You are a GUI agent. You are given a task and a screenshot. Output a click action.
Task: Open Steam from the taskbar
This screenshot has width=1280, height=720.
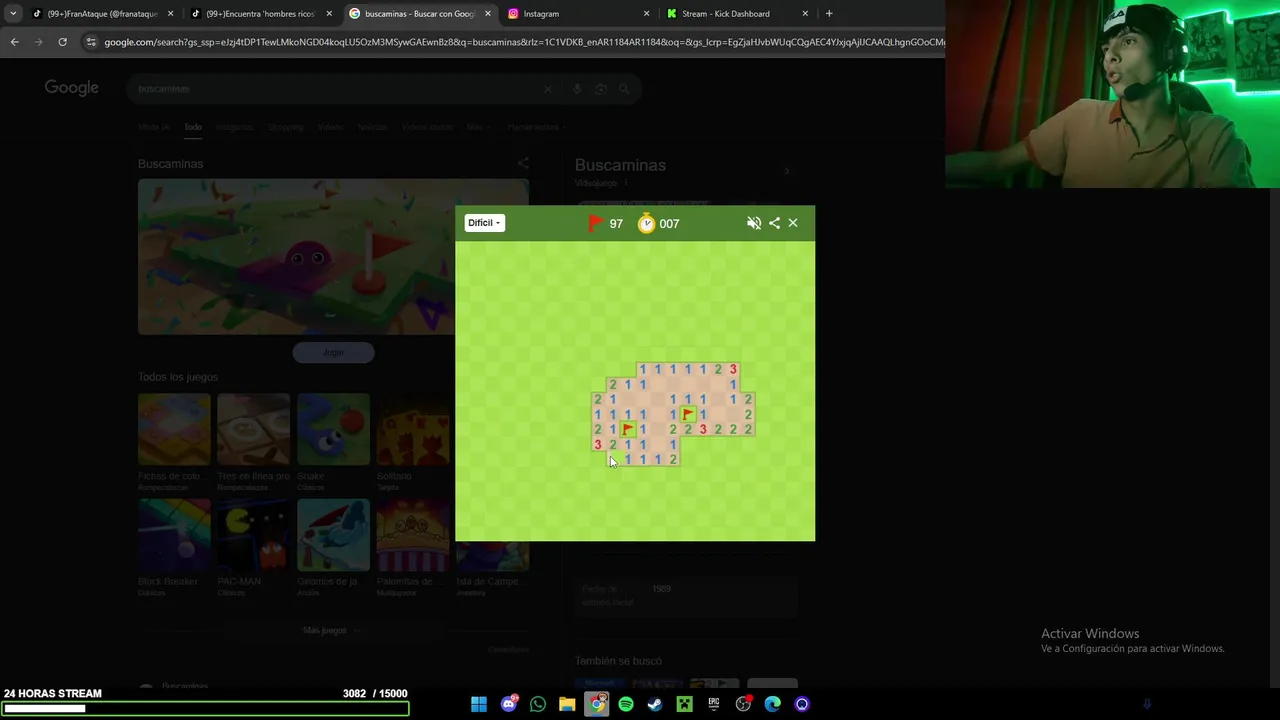click(655, 704)
